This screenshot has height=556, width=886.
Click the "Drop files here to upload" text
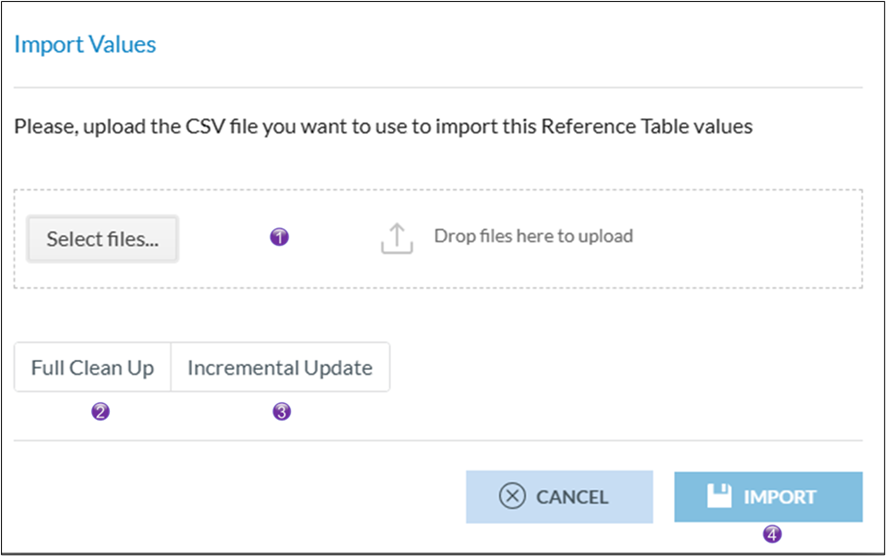(533, 237)
